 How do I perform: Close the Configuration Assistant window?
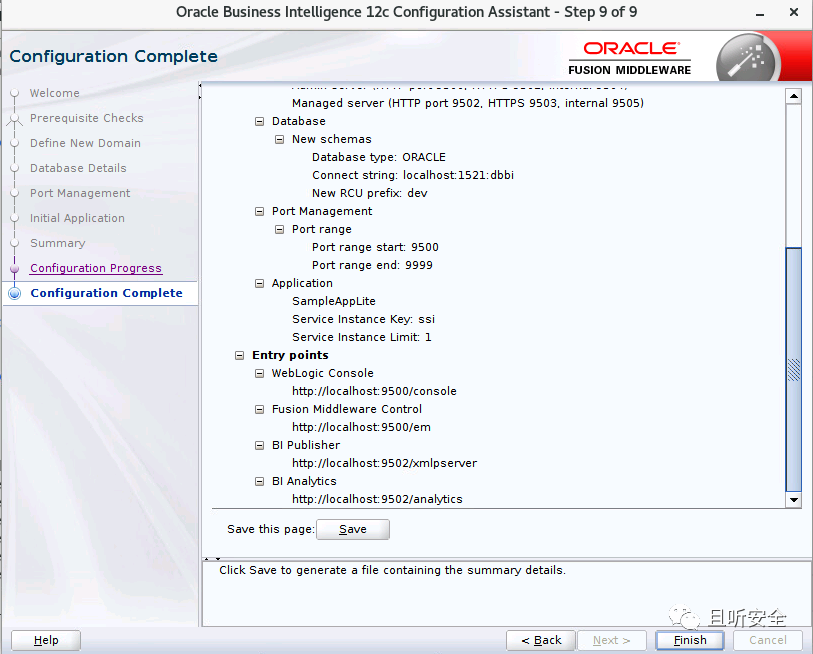(794, 12)
